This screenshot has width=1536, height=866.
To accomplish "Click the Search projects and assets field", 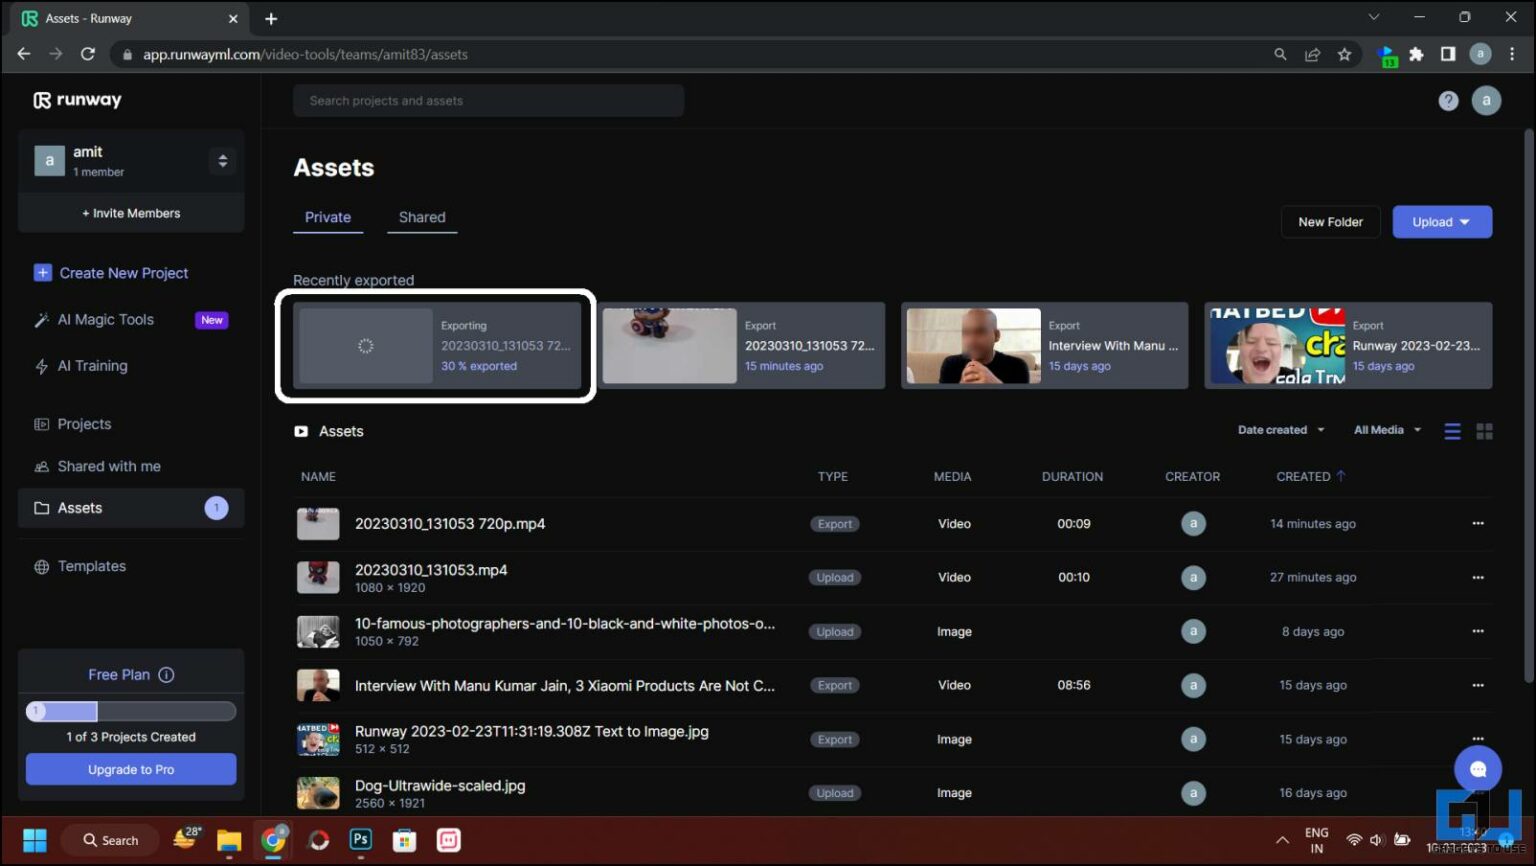I will tap(488, 101).
